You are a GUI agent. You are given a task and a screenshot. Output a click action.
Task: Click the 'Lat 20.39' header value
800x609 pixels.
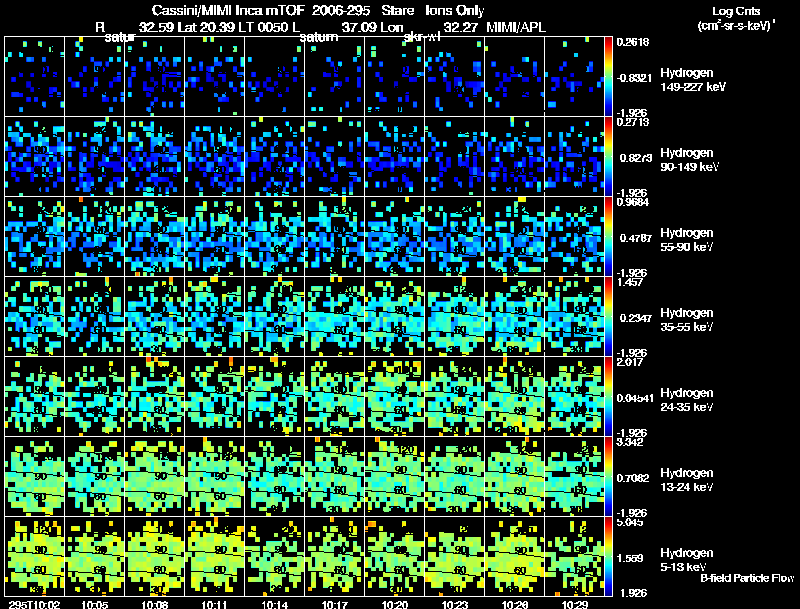click(x=206, y=27)
